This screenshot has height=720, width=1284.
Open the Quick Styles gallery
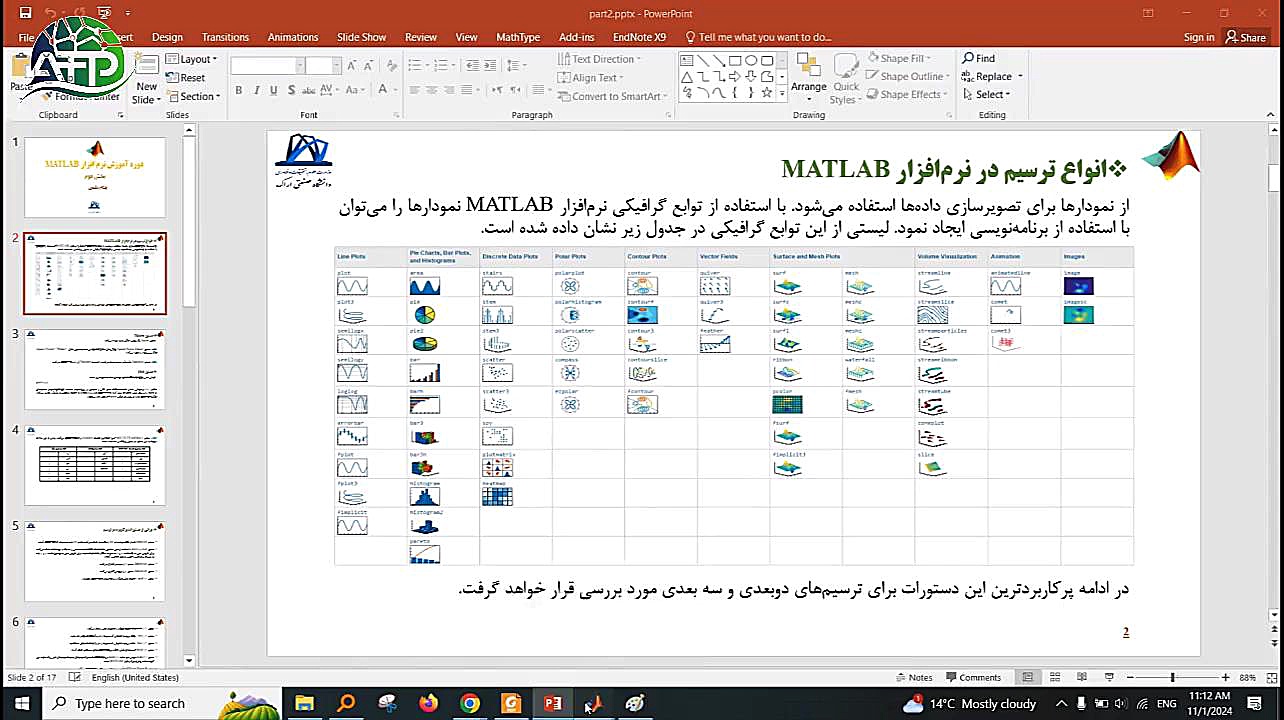coord(846,79)
